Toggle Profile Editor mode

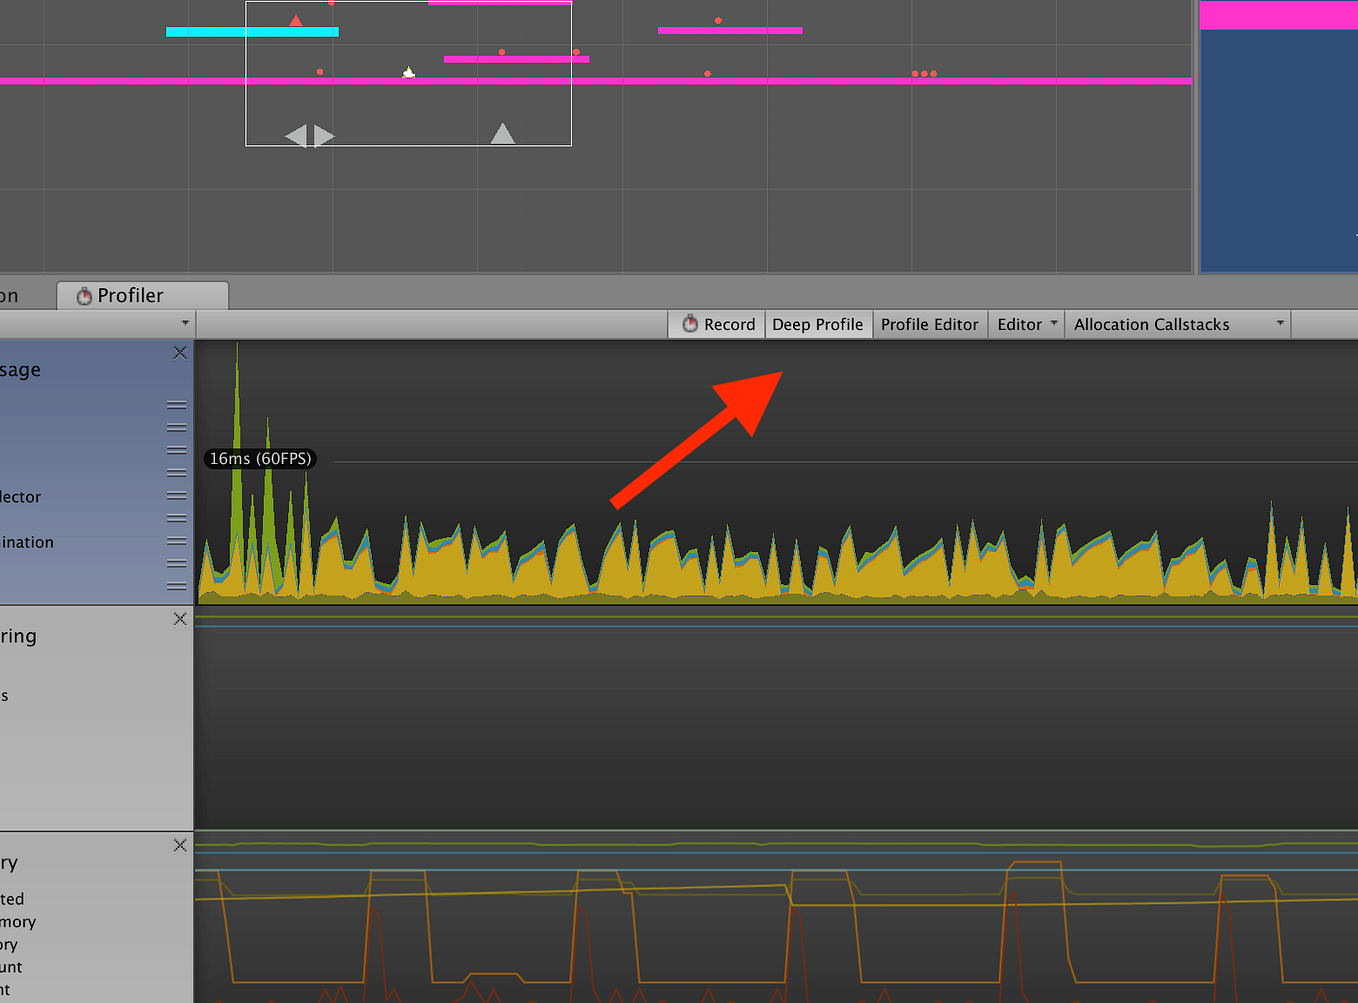tap(929, 324)
